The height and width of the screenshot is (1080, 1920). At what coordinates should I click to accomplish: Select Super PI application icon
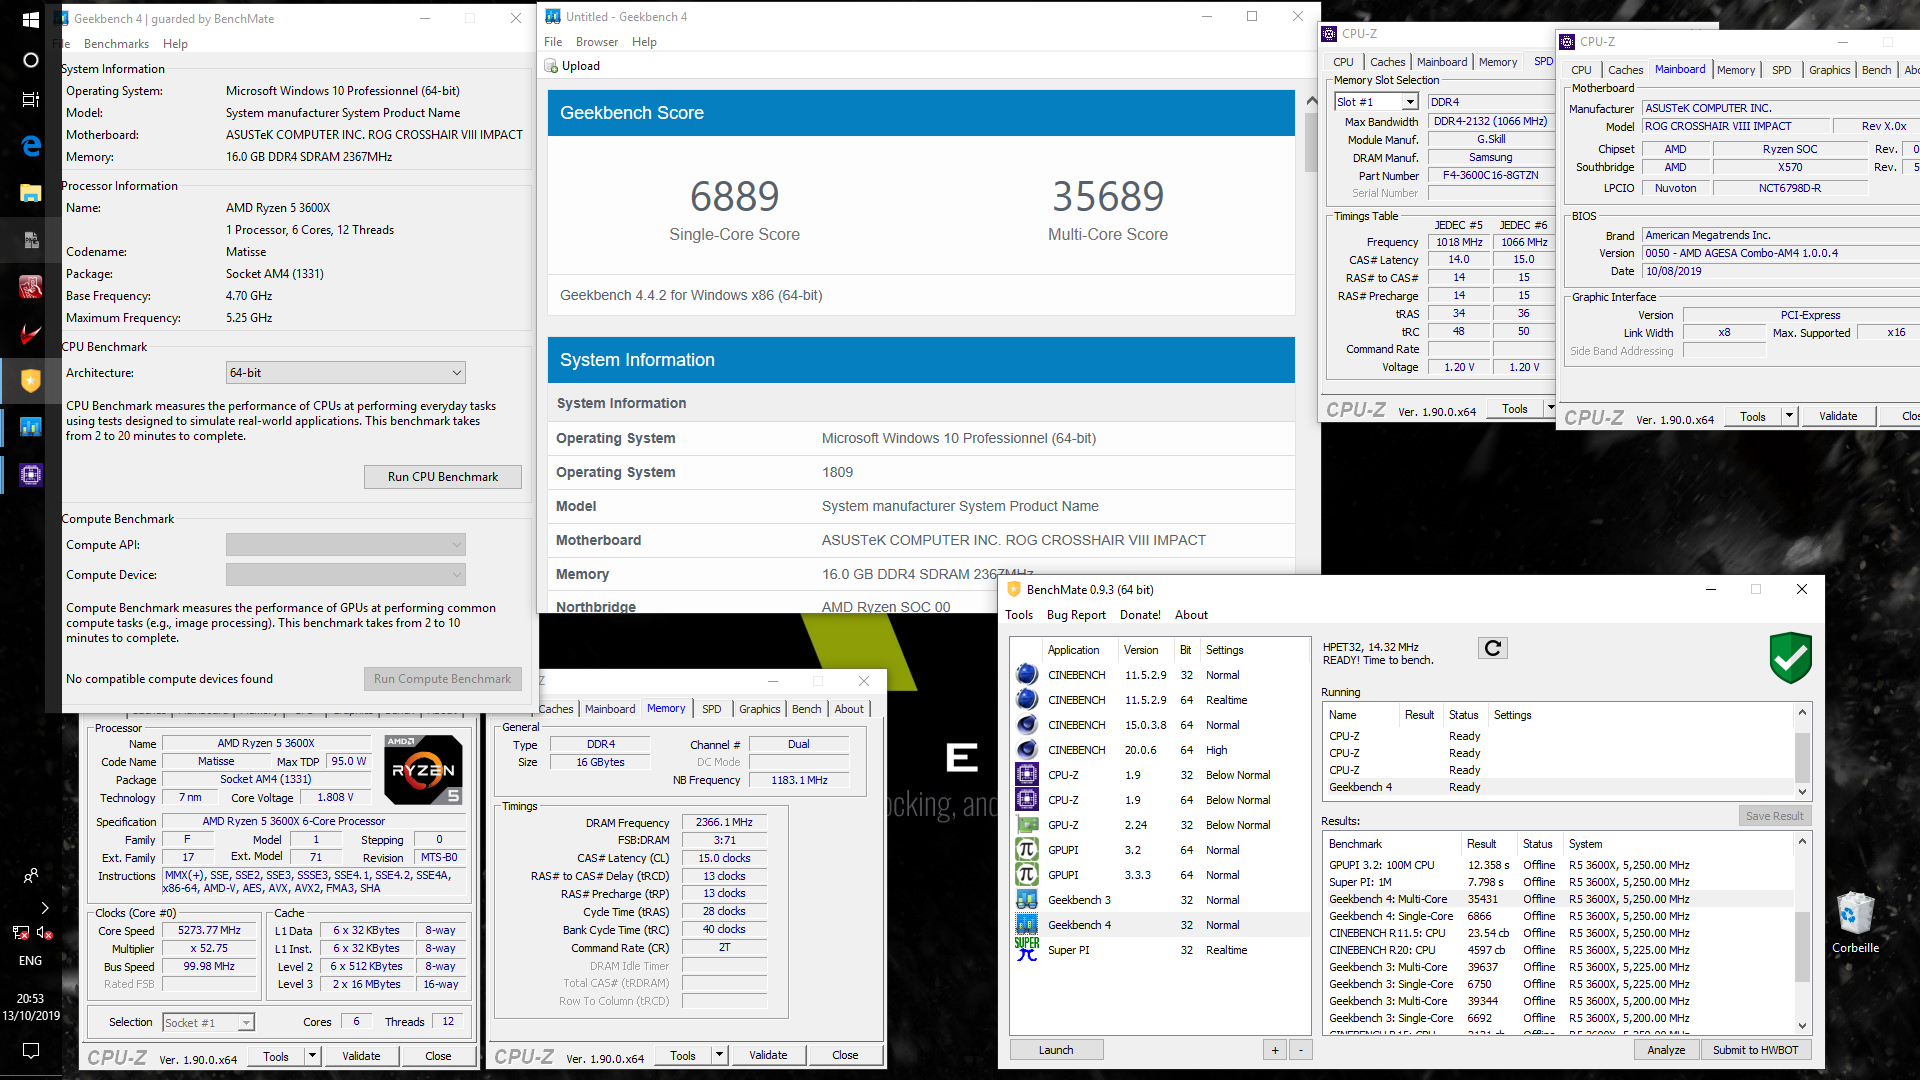1026,950
